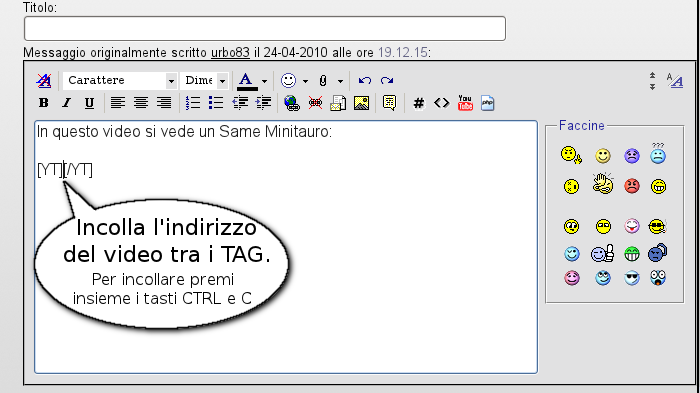Open the attachment paperclip dropdown

tap(340, 81)
